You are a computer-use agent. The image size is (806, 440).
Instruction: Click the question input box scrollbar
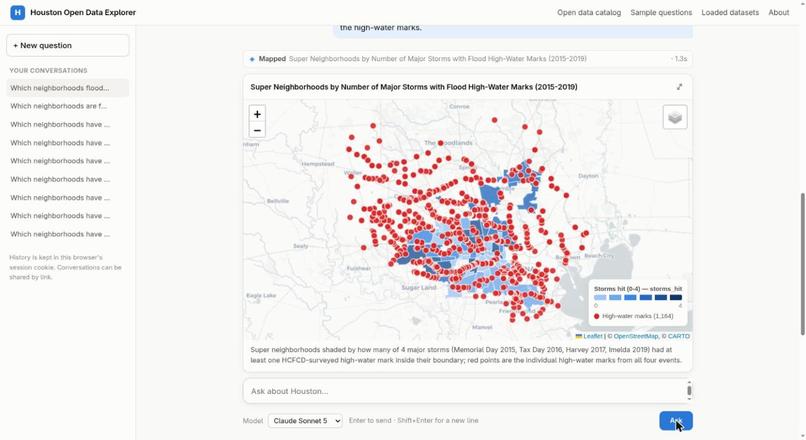pyautogui.click(x=689, y=391)
